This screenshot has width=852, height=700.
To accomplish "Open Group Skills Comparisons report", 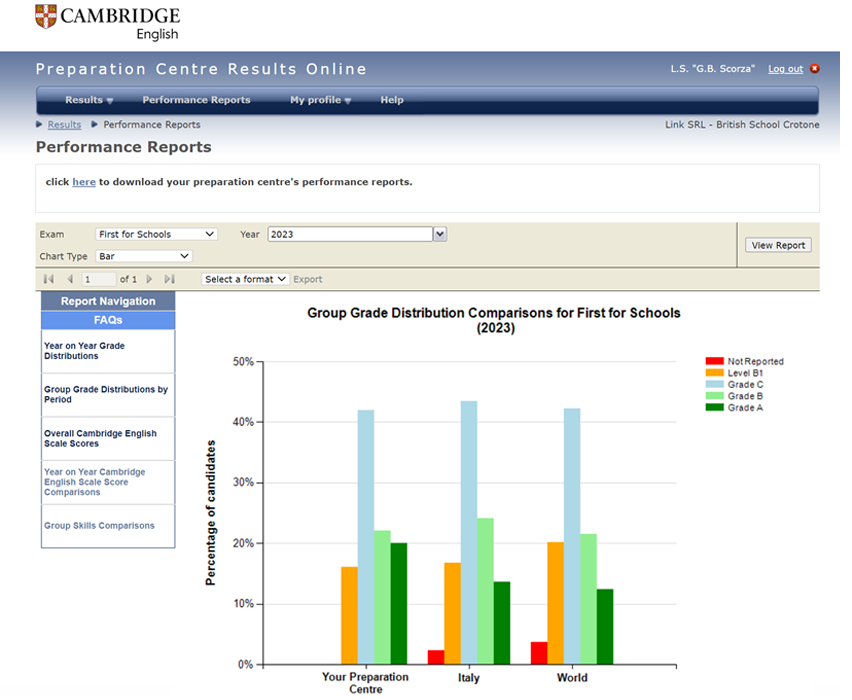I will click(108, 526).
